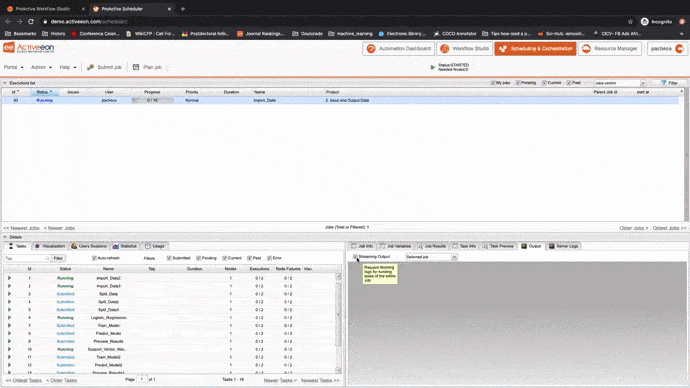Toggle the Auto-refresh checkbox
690x388 pixels.
point(94,258)
